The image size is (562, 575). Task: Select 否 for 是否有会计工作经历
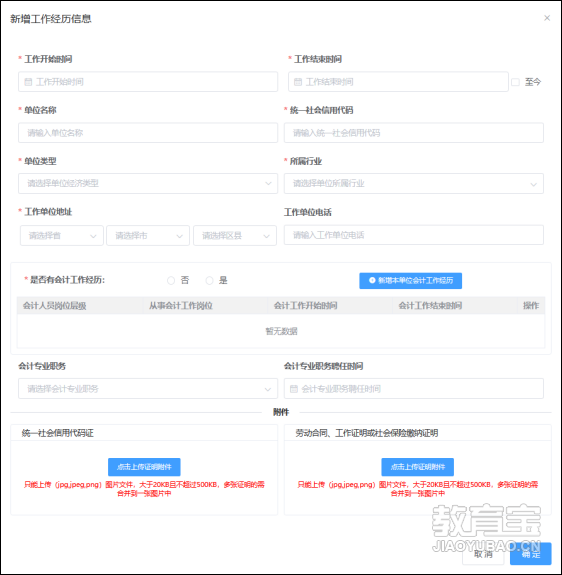171,281
